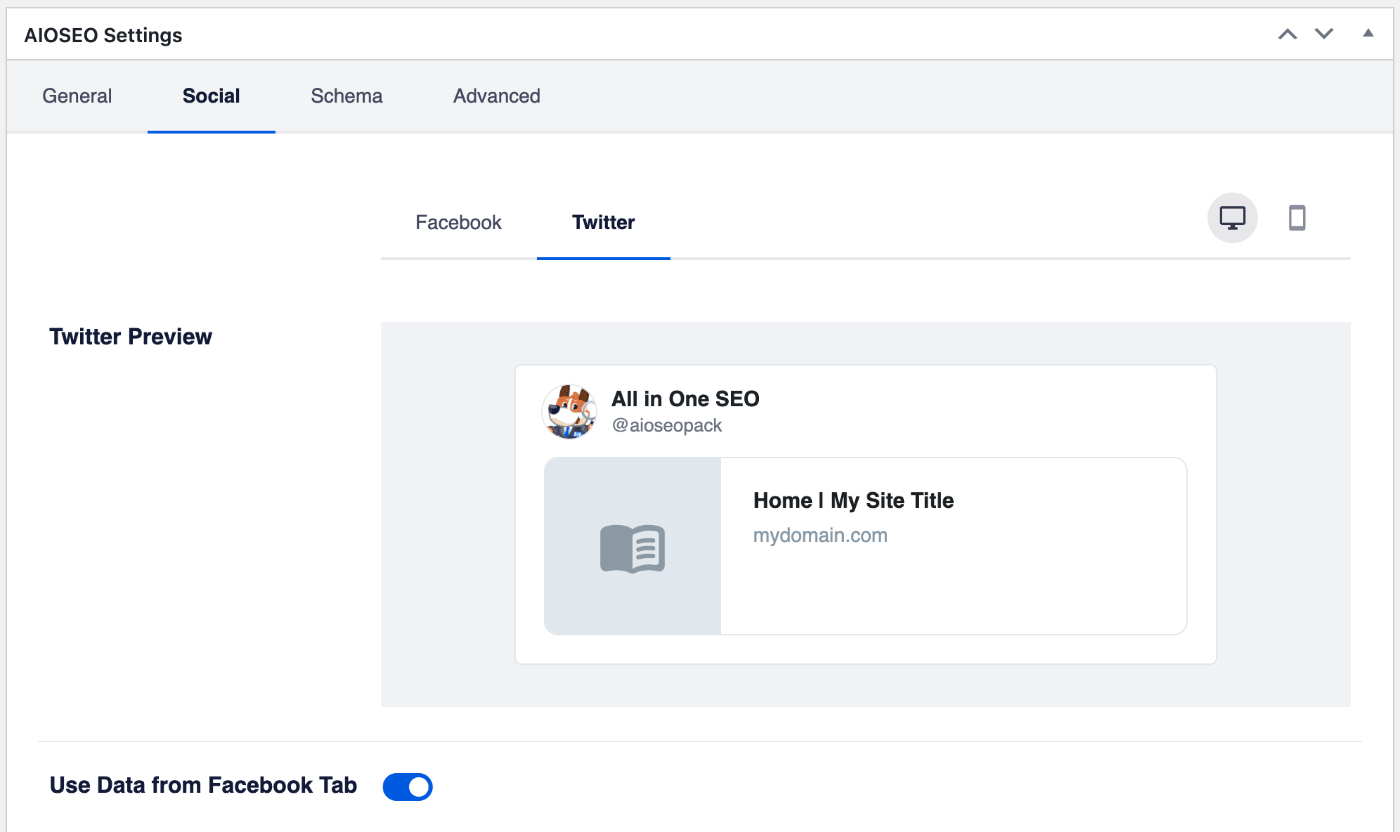Screen dimensions: 1400x832
Task: Open the Advanced tab
Action: 497,96
